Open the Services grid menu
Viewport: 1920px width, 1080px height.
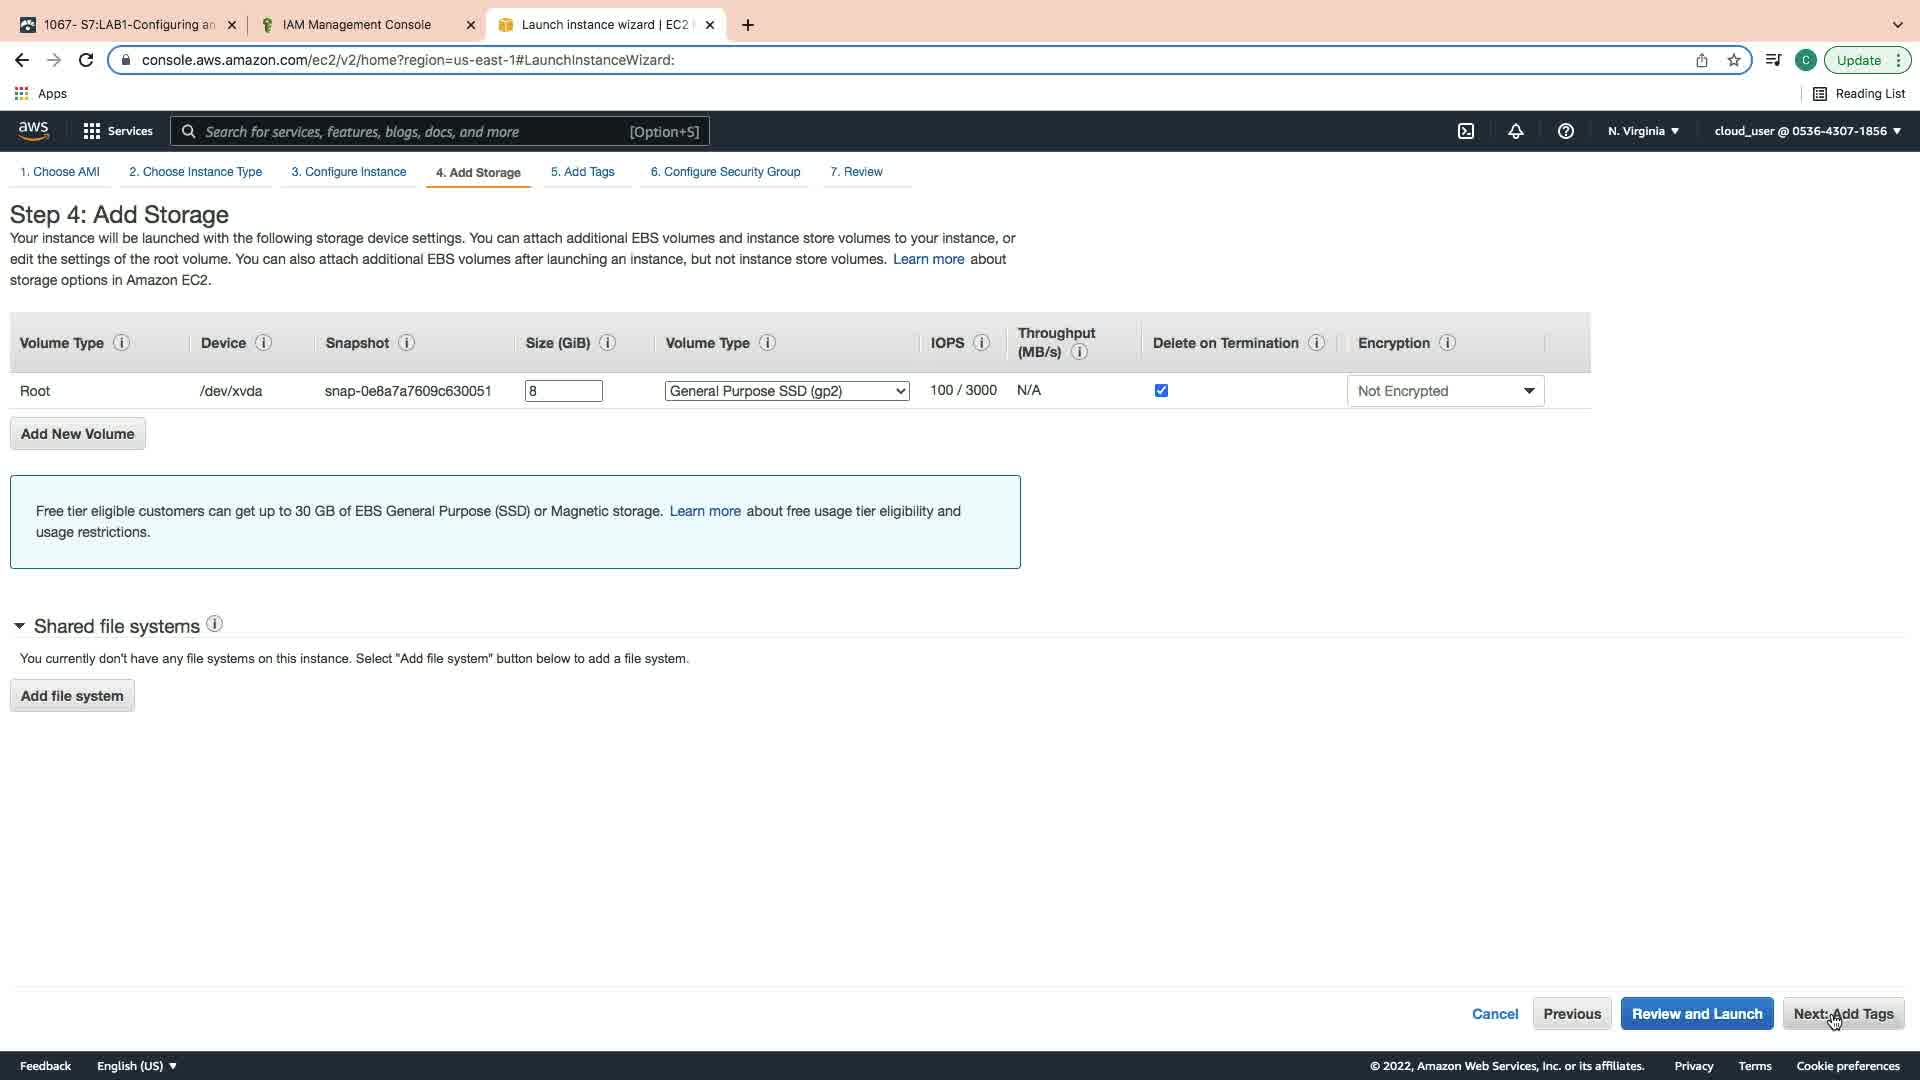[x=117, y=131]
